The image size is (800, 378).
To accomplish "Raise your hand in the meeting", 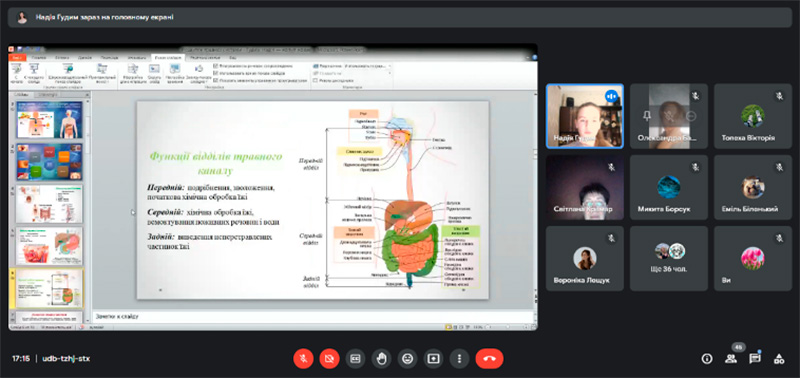I will (381, 359).
